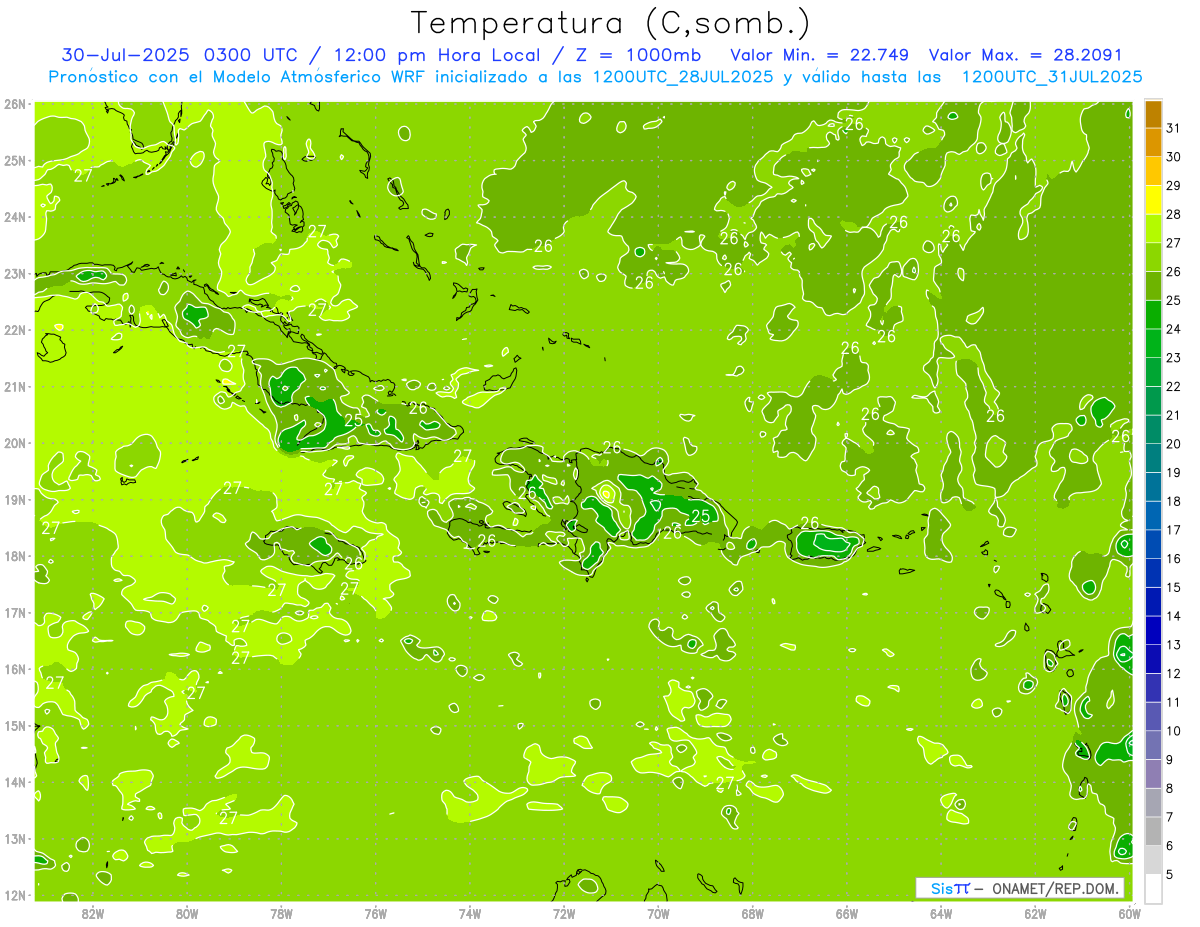The image size is (1200, 927).
Task: Click the 70W longitude label
Action: point(658,912)
